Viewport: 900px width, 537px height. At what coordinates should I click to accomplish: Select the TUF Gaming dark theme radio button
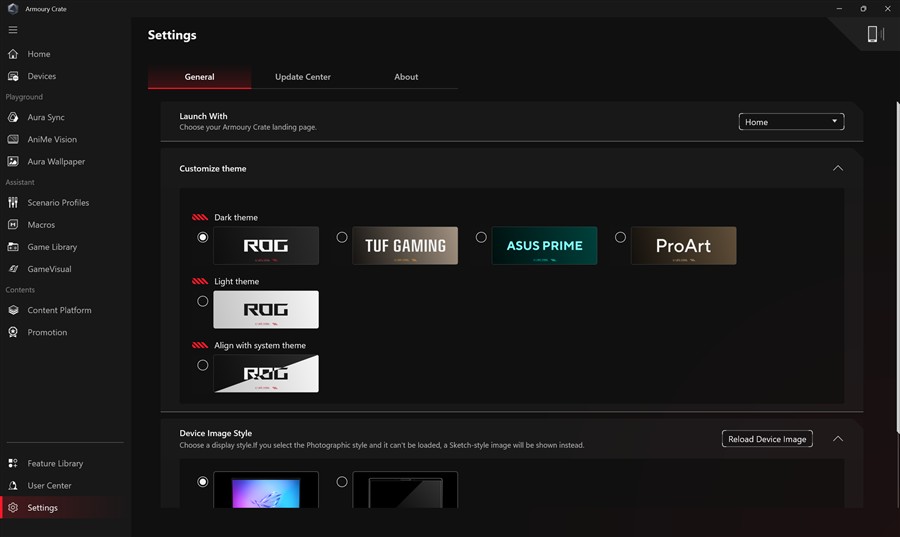[342, 237]
